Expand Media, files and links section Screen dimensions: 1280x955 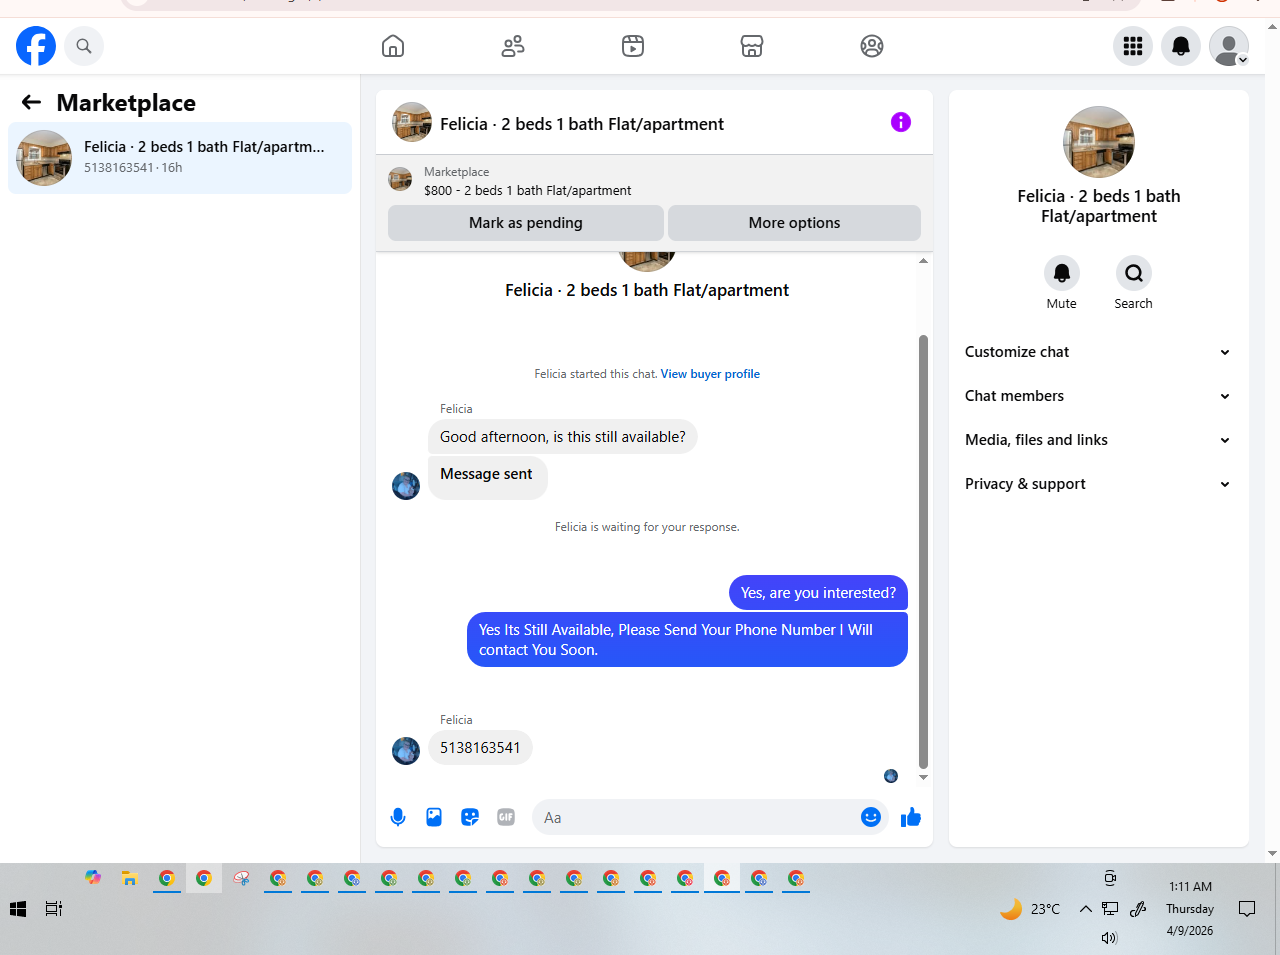1098,440
